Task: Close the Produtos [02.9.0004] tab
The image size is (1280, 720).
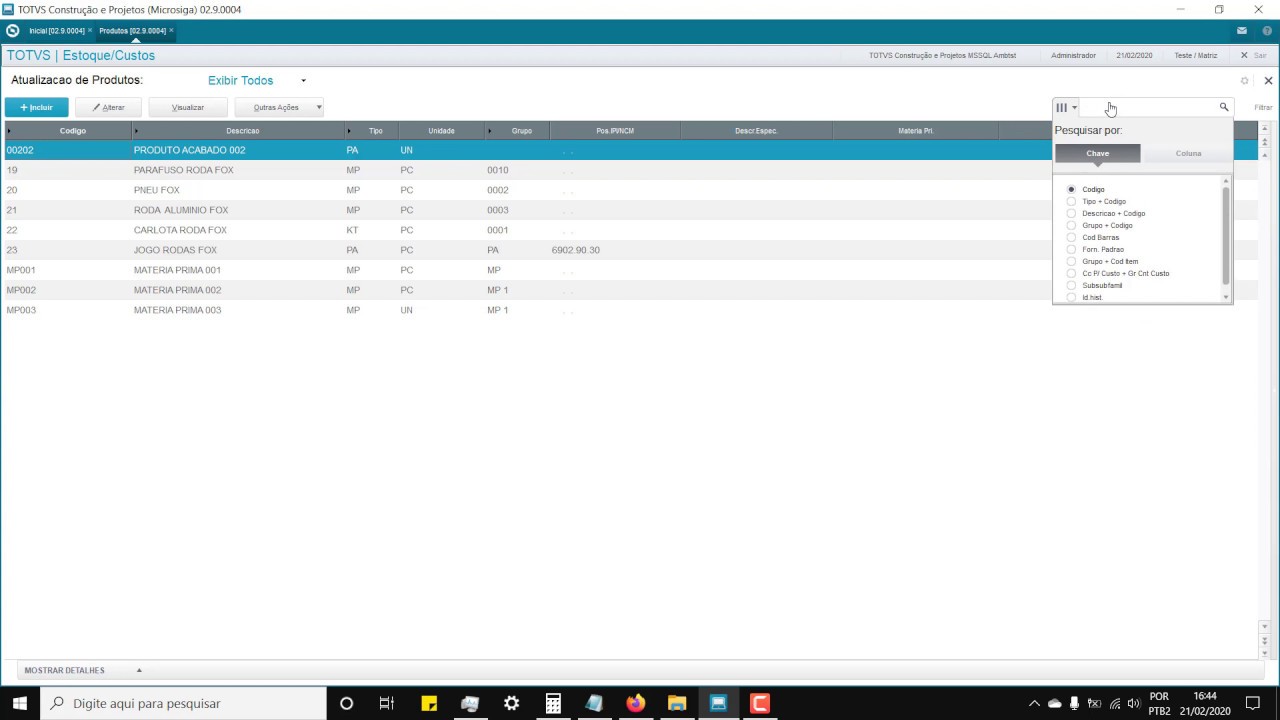Action: pyautogui.click(x=171, y=31)
